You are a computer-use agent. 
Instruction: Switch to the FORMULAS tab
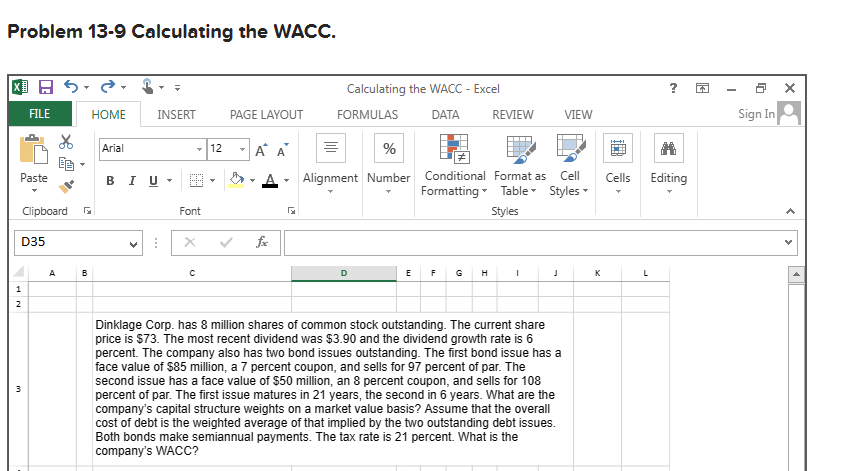(367, 114)
